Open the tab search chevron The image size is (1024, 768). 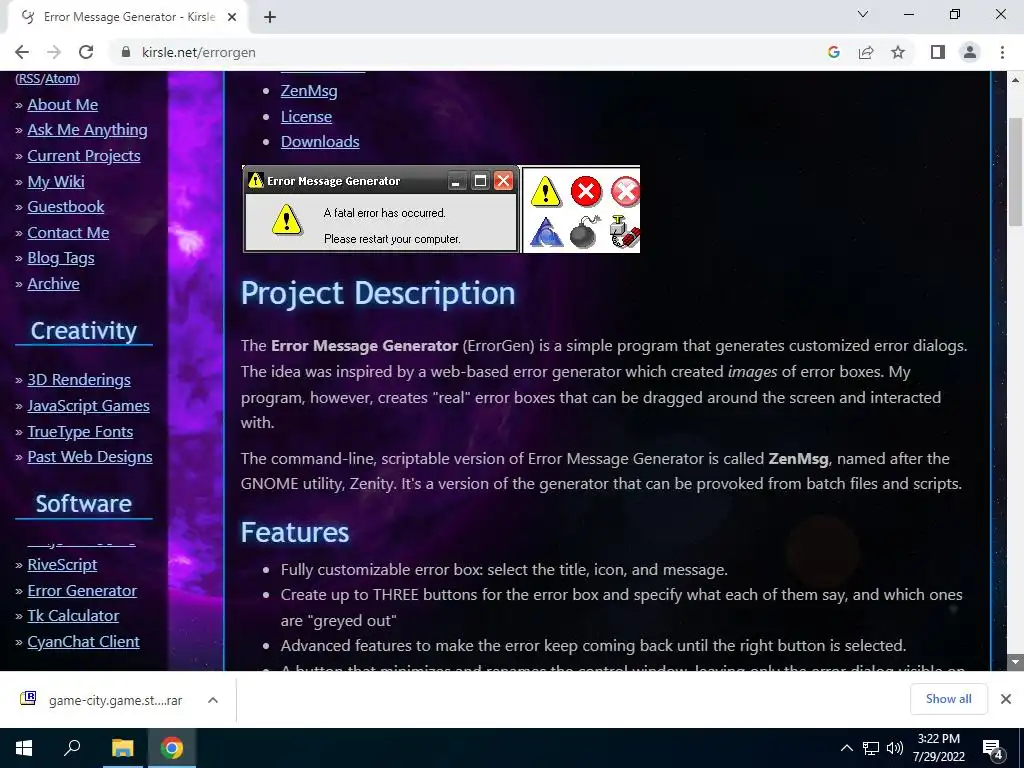[x=863, y=14]
